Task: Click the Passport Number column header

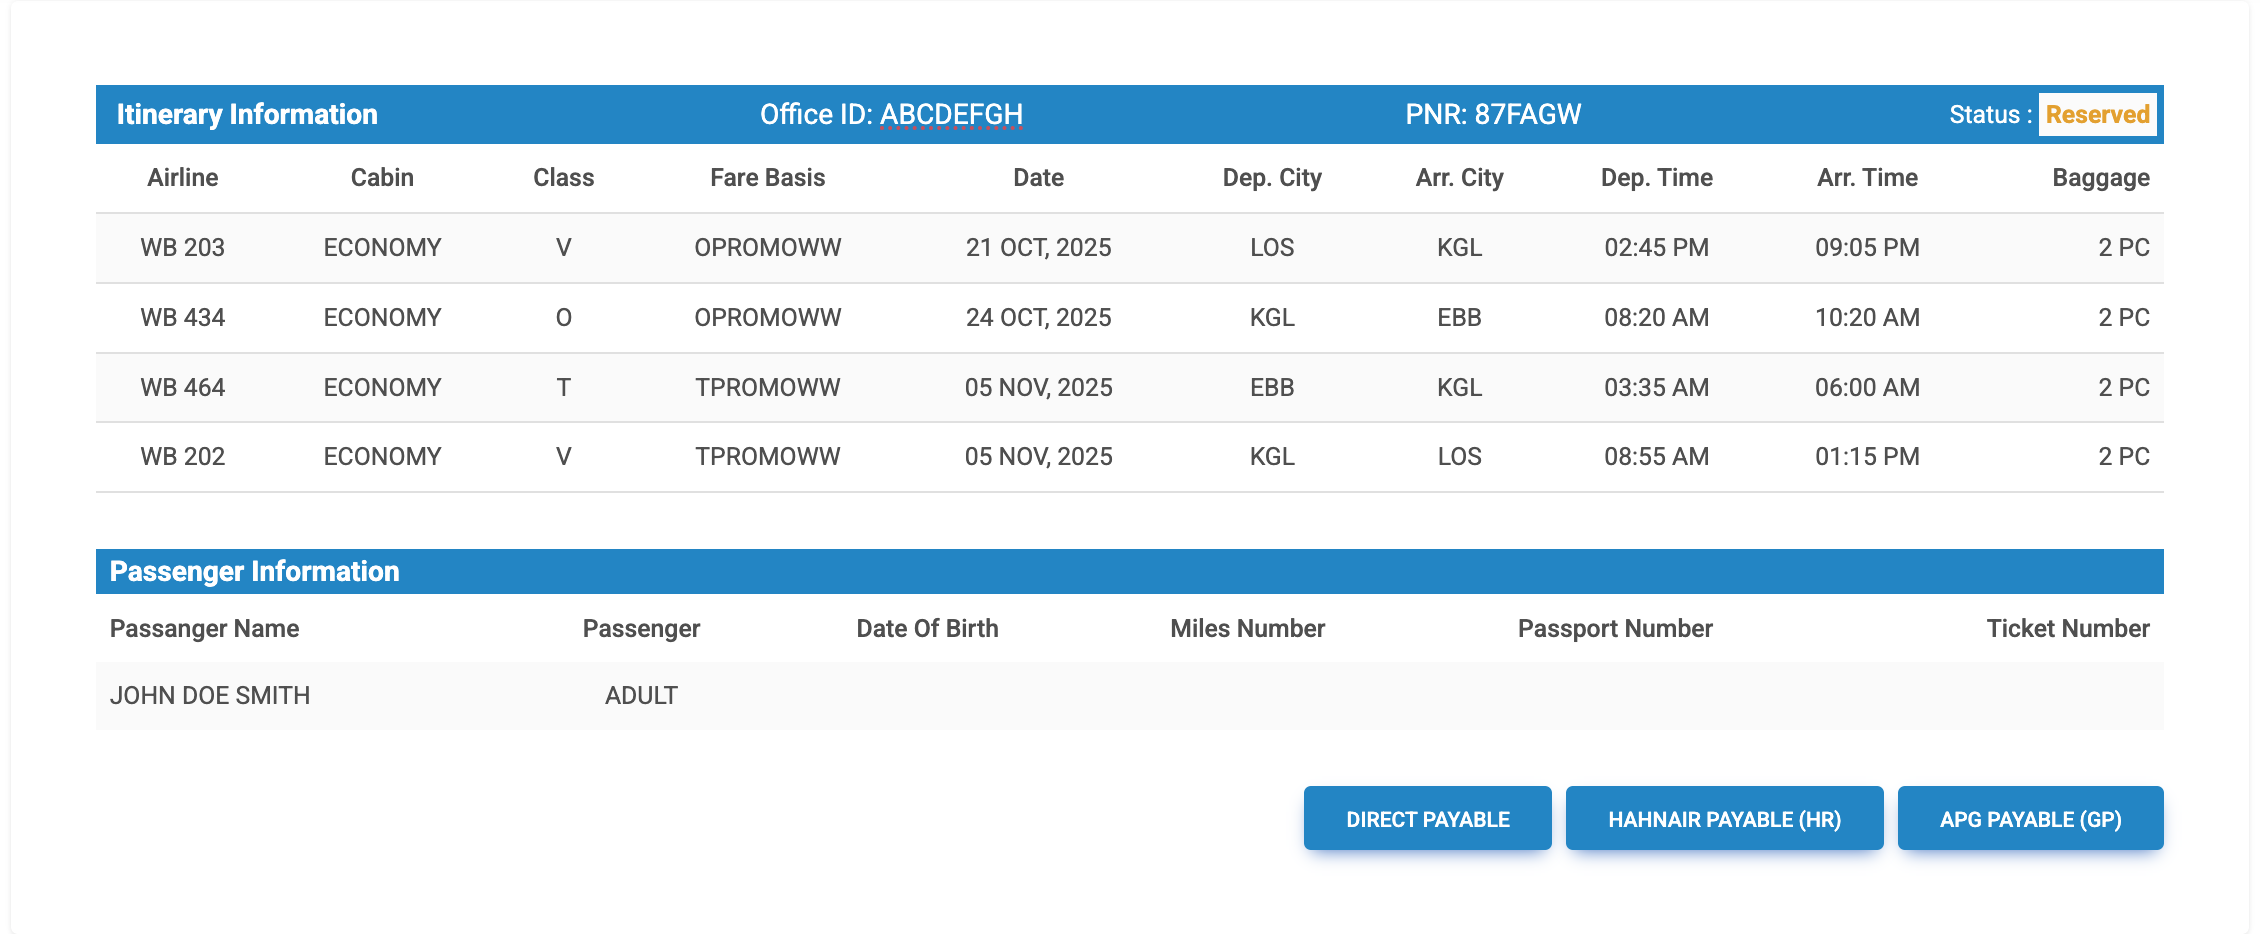Action: [x=1614, y=629]
